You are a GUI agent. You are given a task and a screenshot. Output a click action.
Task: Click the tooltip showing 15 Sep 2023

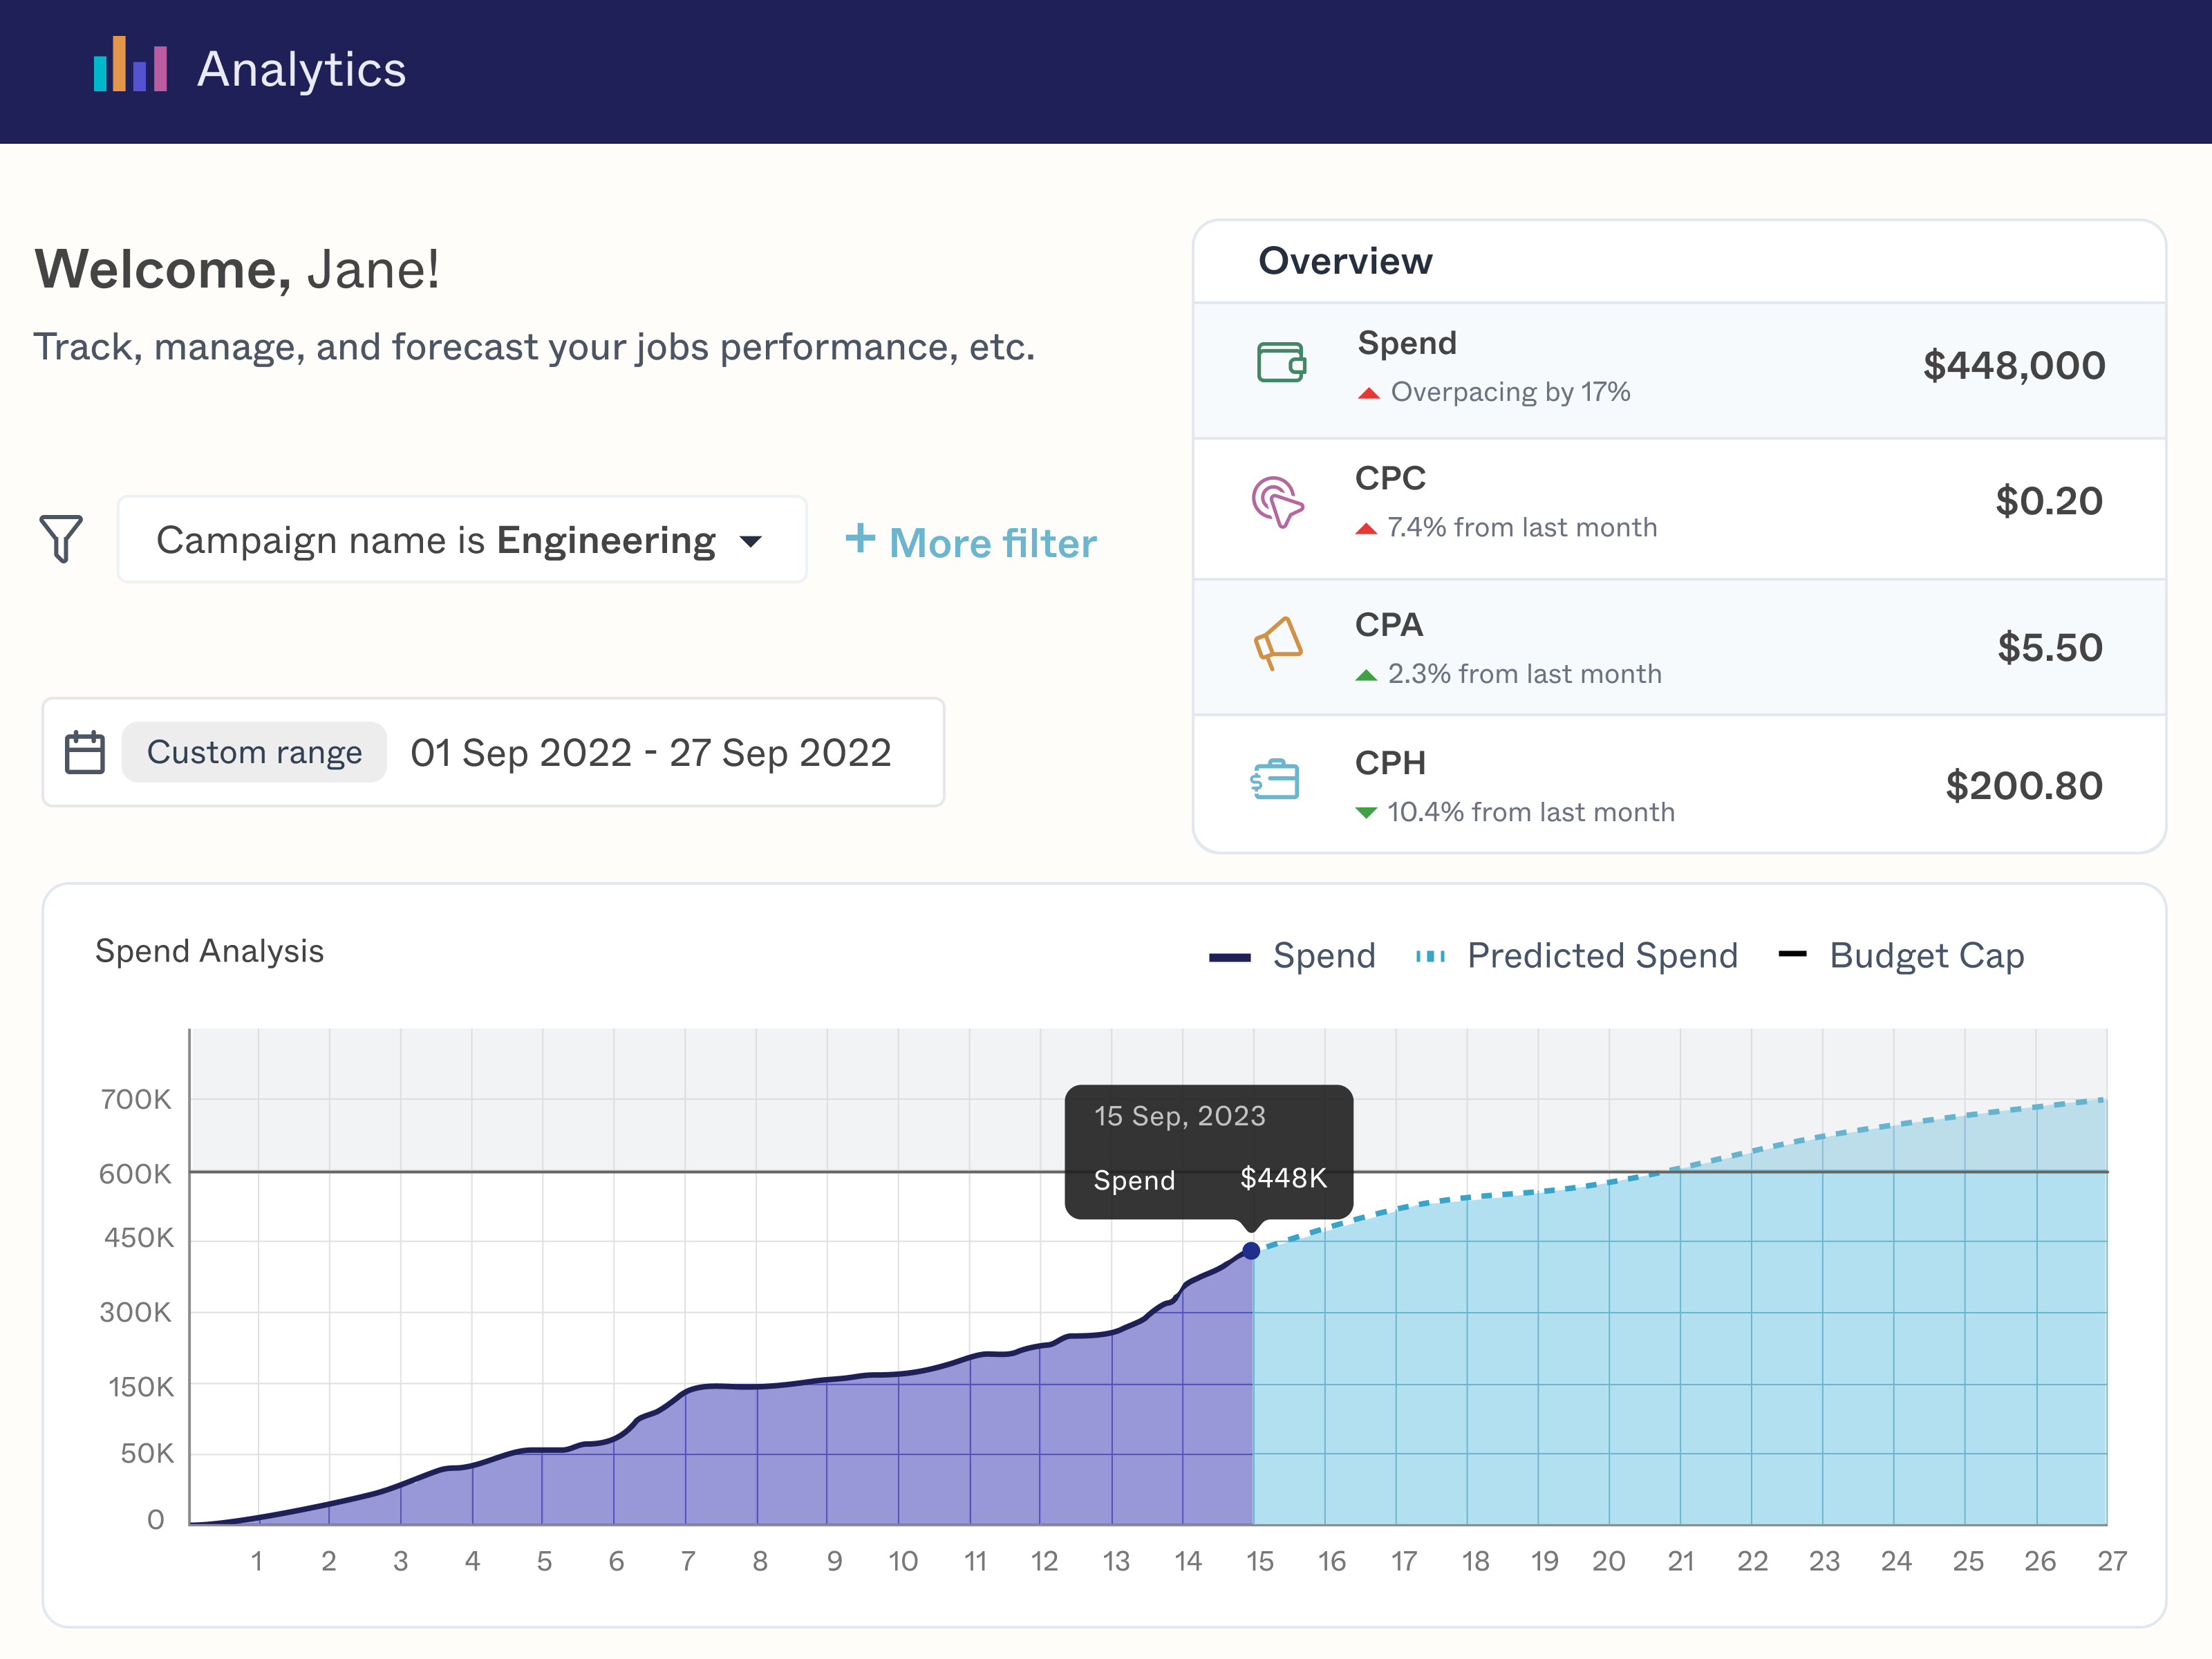pos(1209,1151)
